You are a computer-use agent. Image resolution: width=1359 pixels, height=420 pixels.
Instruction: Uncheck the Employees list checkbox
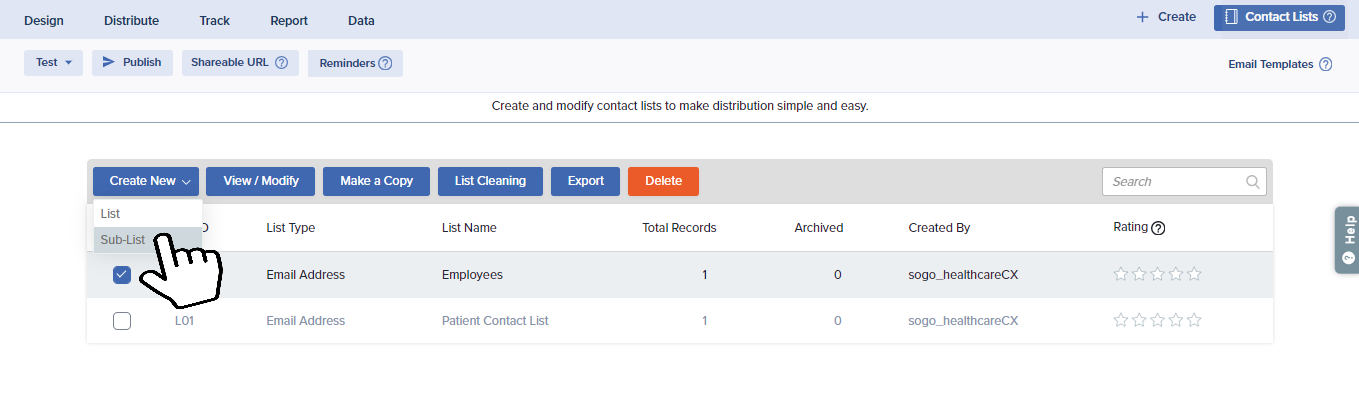click(x=122, y=275)
